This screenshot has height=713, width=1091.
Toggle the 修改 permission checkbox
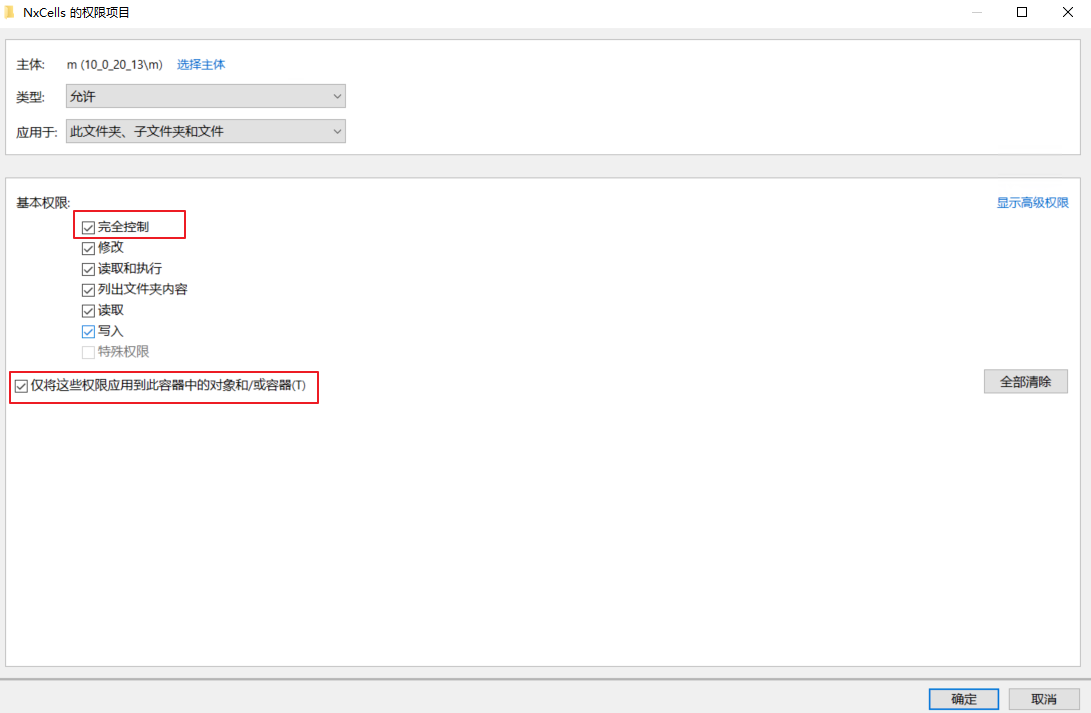coord(88,248)
